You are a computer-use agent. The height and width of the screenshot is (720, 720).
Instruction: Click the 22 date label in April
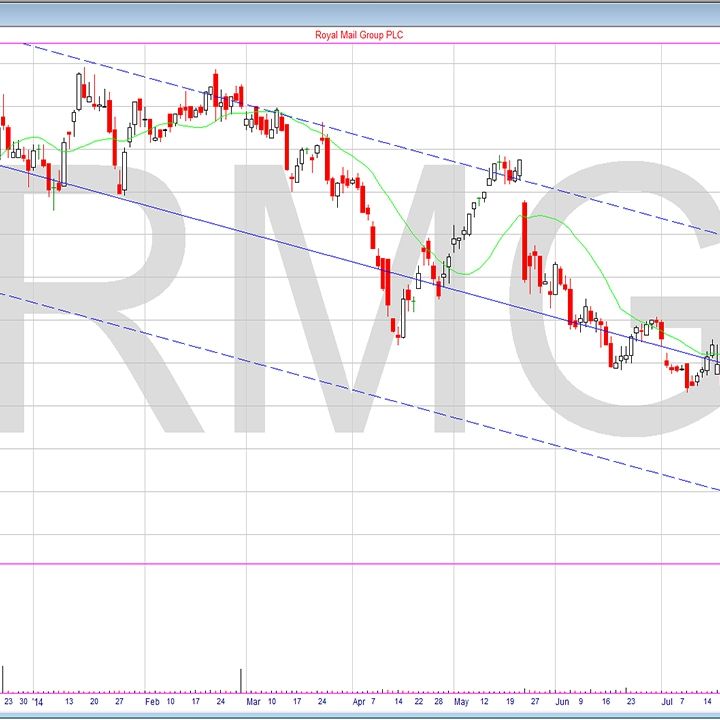click(419, 701)
